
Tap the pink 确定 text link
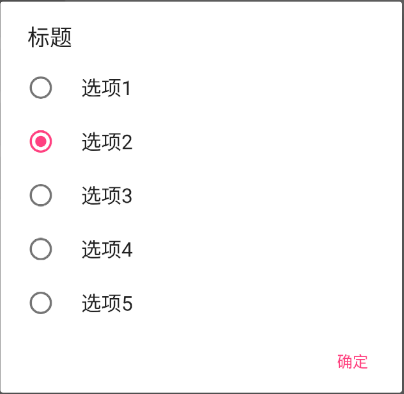click(x=352, y=362)
